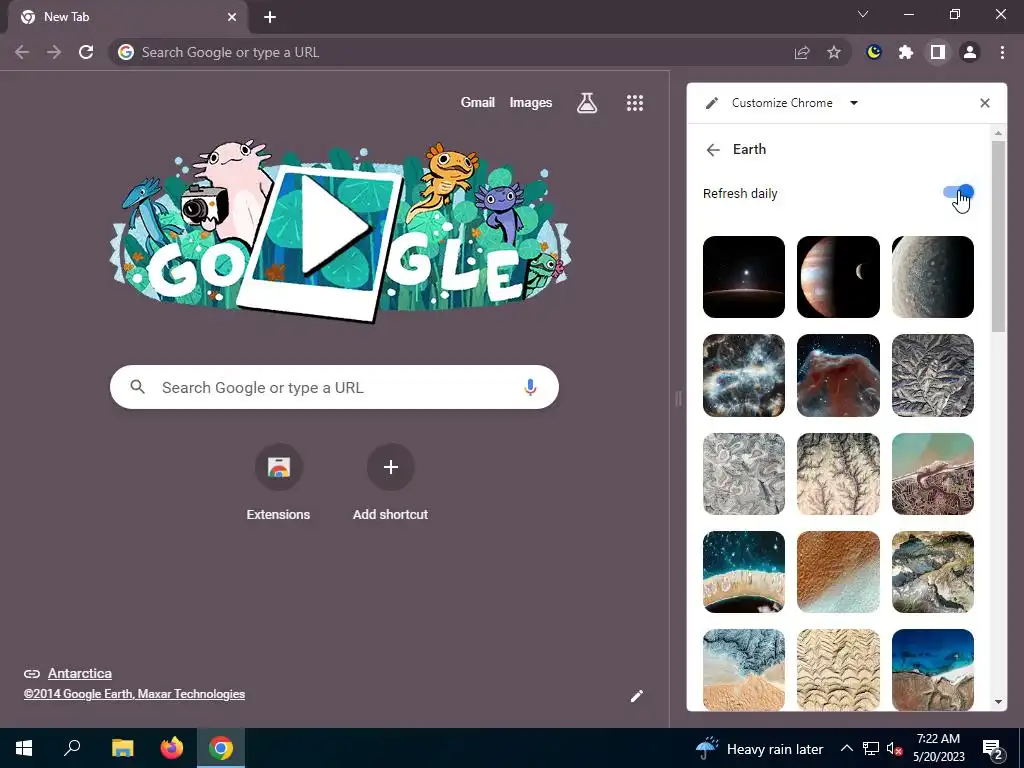
Task: Click the Chrome taskbar icon
Action: tap(221, 748)
